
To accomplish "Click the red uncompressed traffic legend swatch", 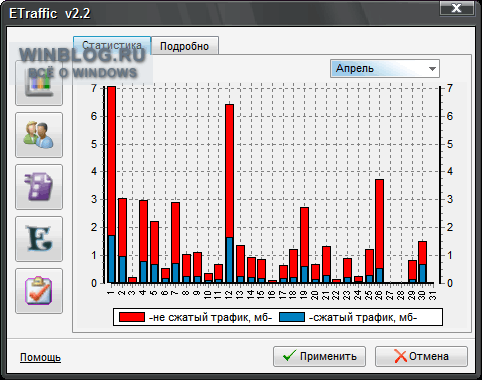I will pos(132,317).
